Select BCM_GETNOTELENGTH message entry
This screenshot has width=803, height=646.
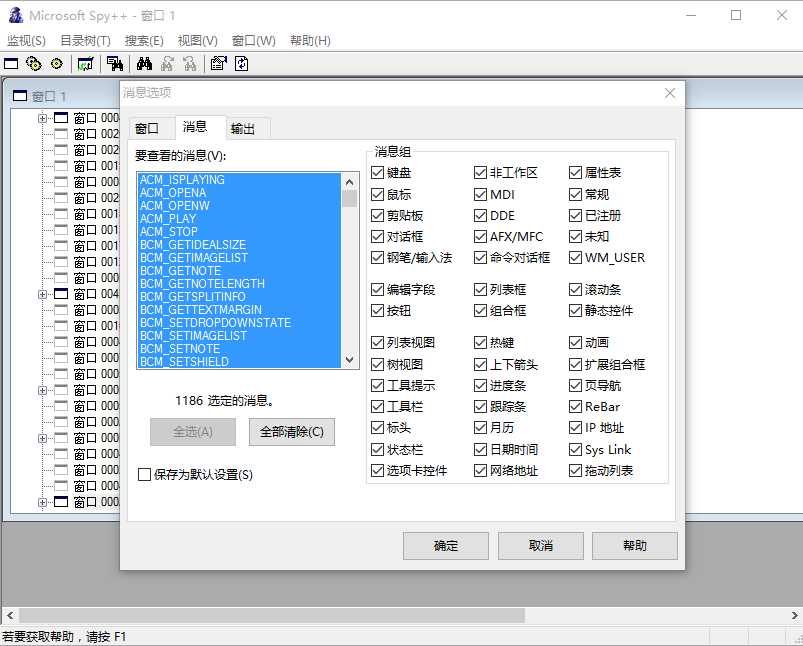239,284
